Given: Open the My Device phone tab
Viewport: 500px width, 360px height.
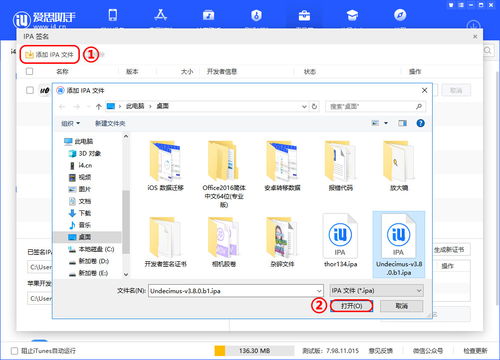Looking at the screenshot, I should click(x=113, y=15).
